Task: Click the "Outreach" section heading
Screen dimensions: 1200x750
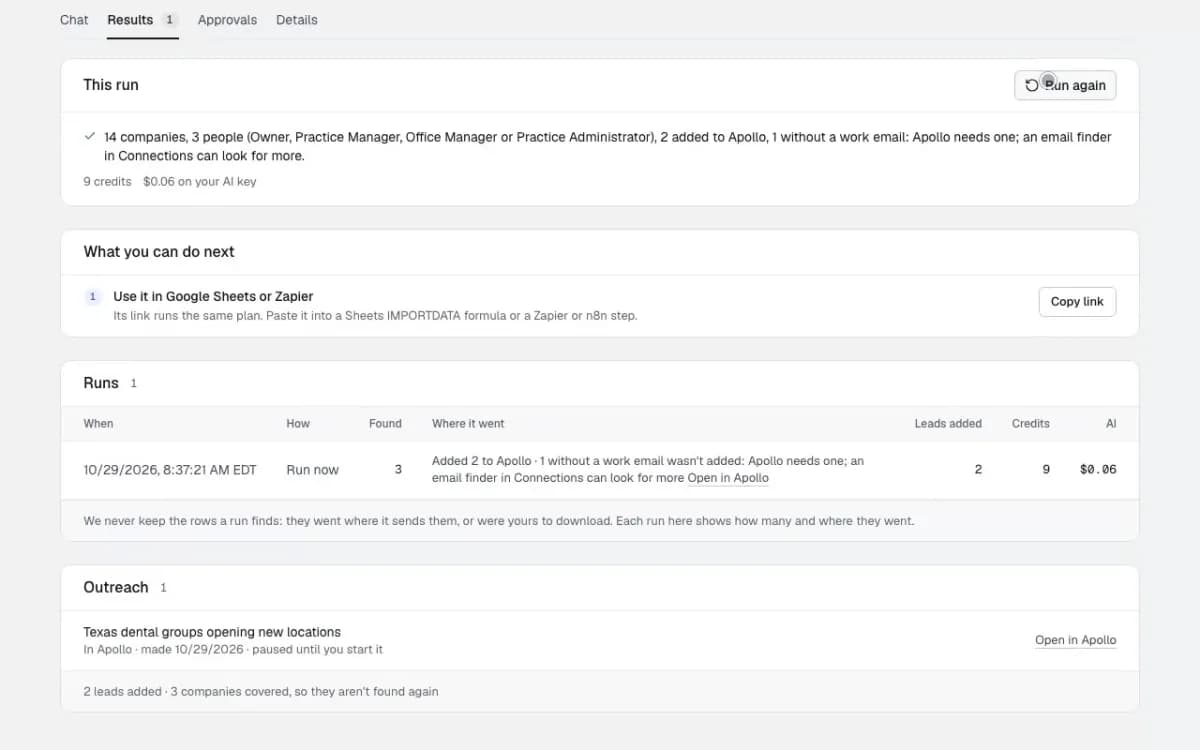Action: (116, 588)
